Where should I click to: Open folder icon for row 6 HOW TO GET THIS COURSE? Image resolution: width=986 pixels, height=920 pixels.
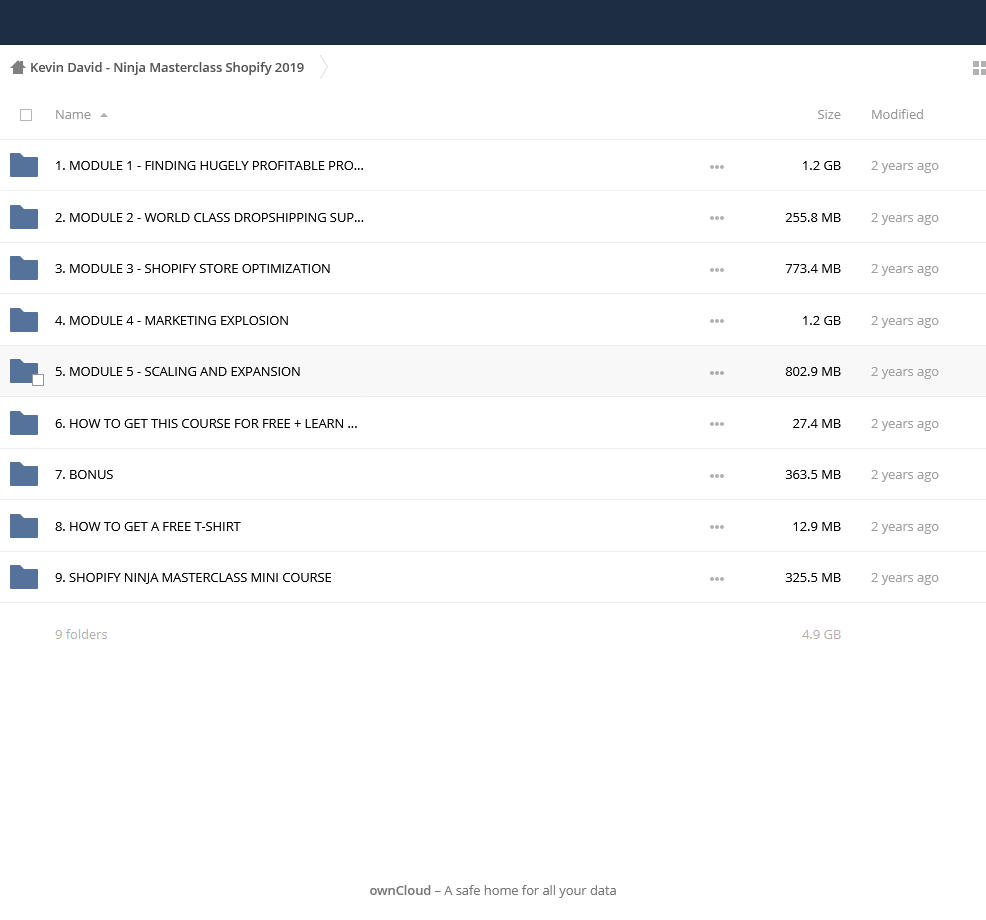tap(24, 423)
